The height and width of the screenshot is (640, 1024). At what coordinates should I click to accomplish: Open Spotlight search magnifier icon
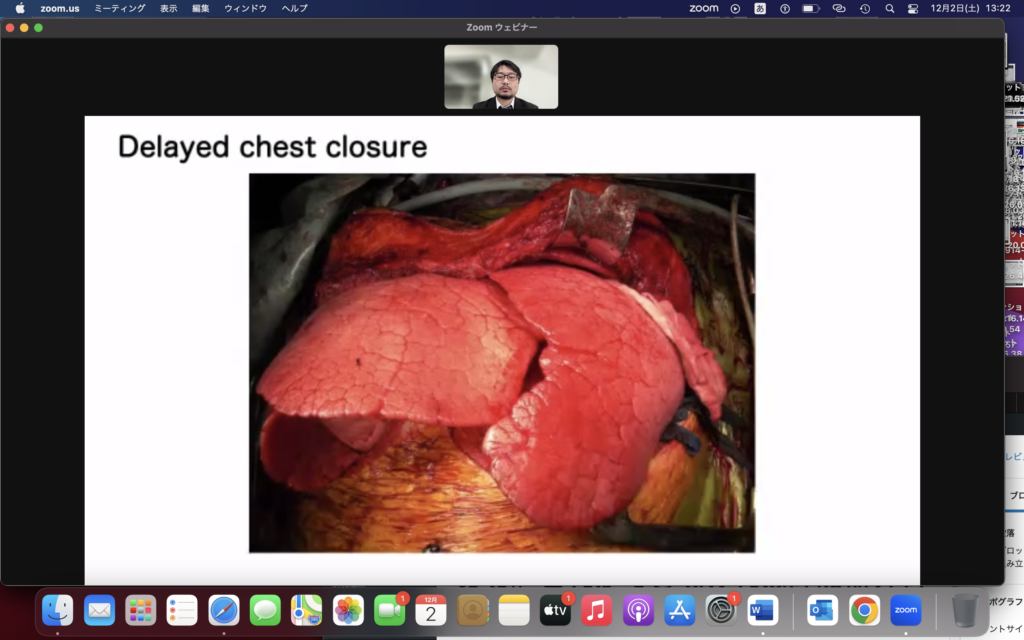point(889,8)
